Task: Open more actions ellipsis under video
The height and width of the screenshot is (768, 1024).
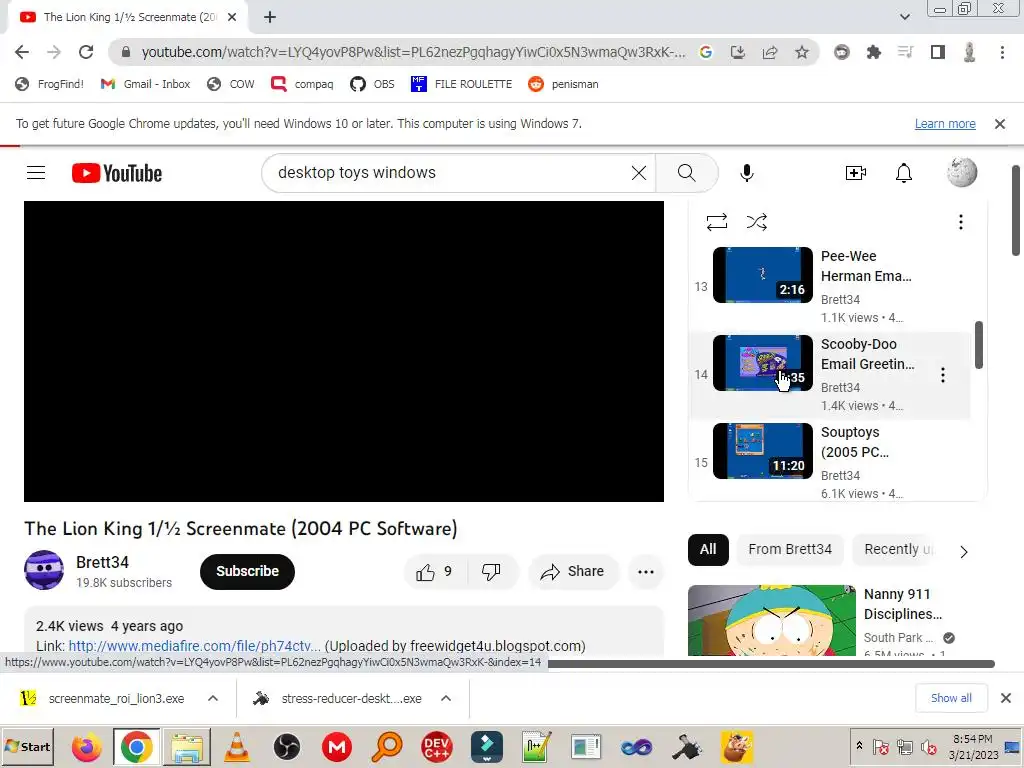Action: click(645, 572)
